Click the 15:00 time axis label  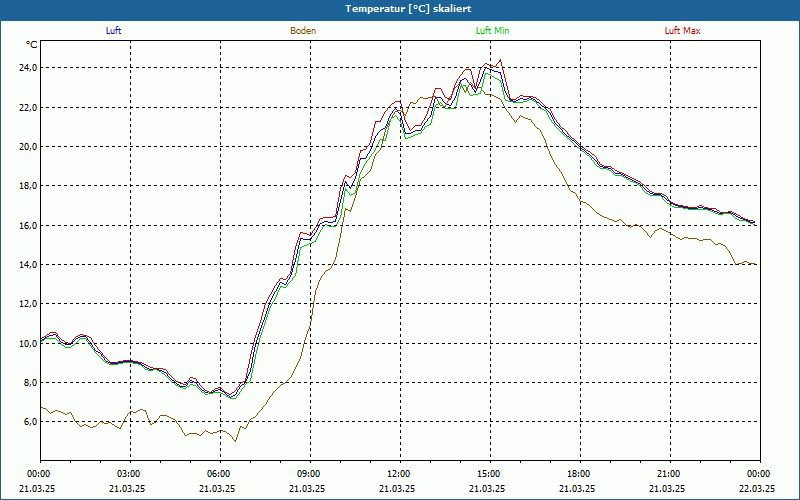(x=490, y=474)
